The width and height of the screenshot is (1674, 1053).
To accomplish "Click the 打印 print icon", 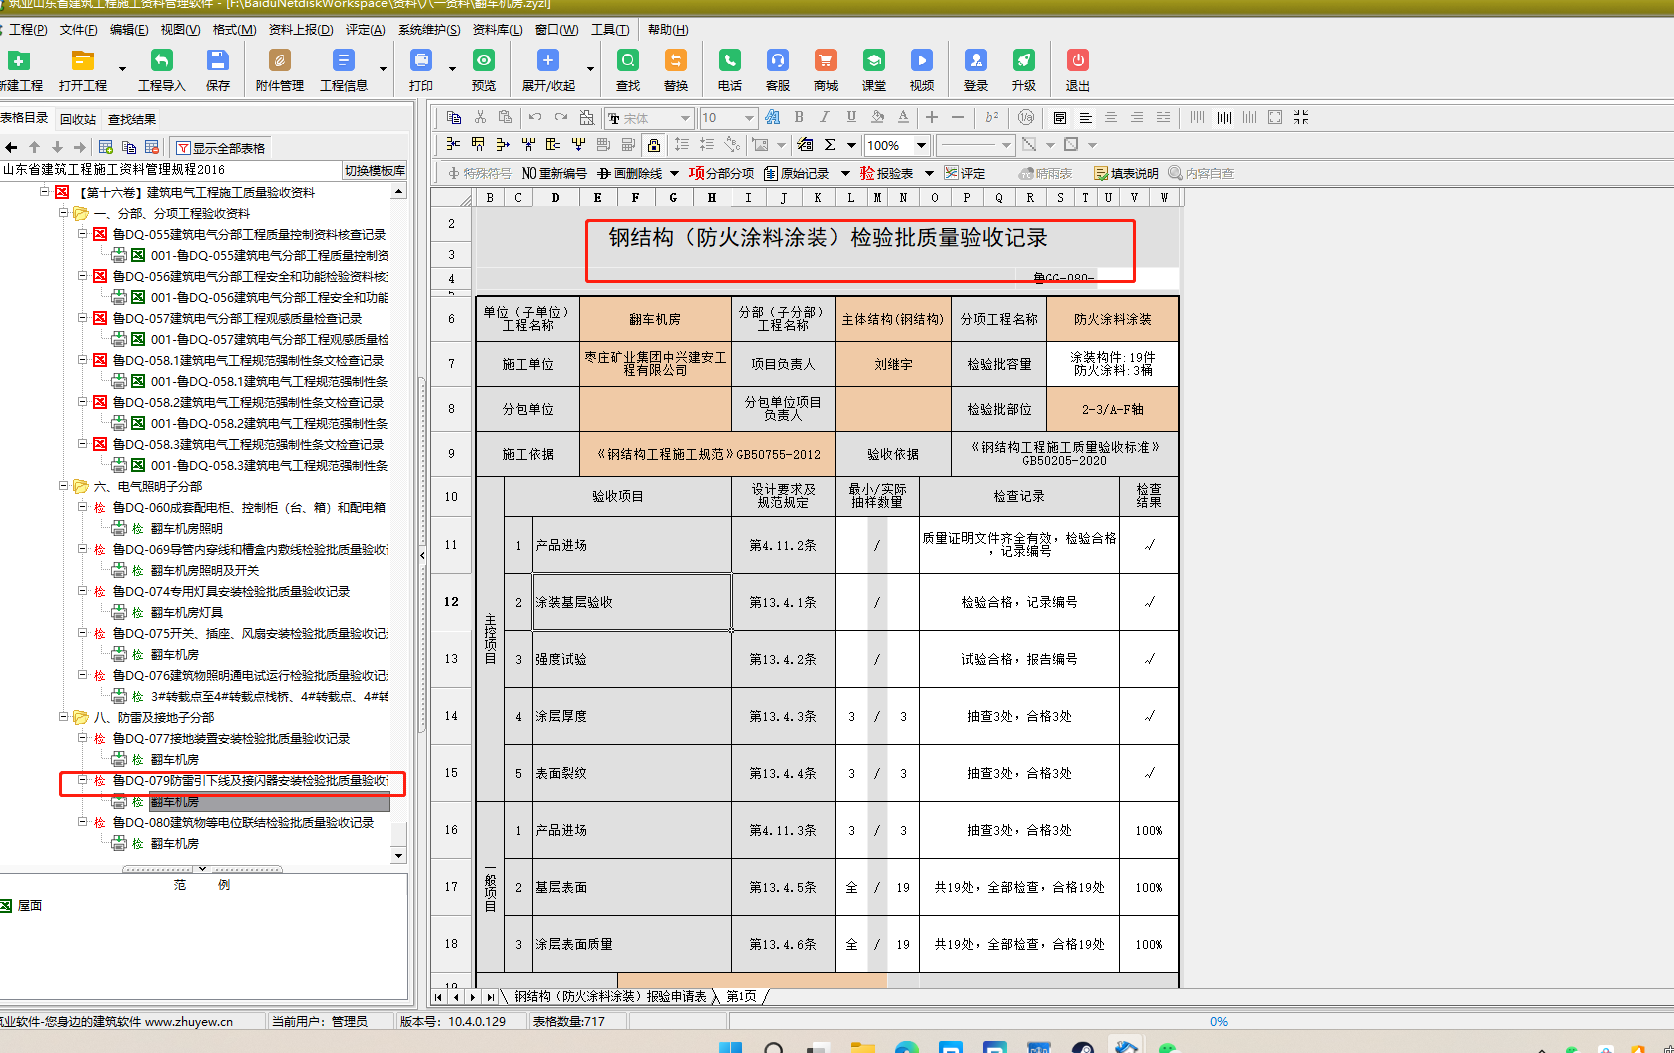I will click(421, 61).
